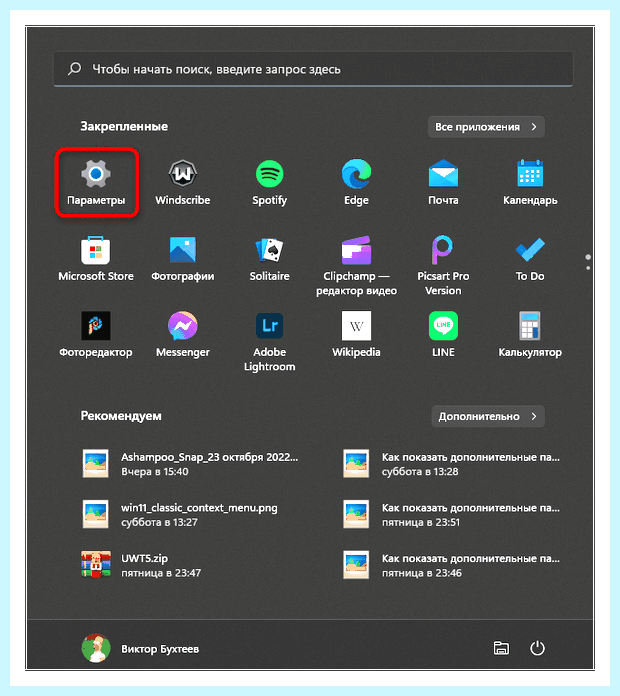
Task: Launch the LINE app
Action: (443, 335)
